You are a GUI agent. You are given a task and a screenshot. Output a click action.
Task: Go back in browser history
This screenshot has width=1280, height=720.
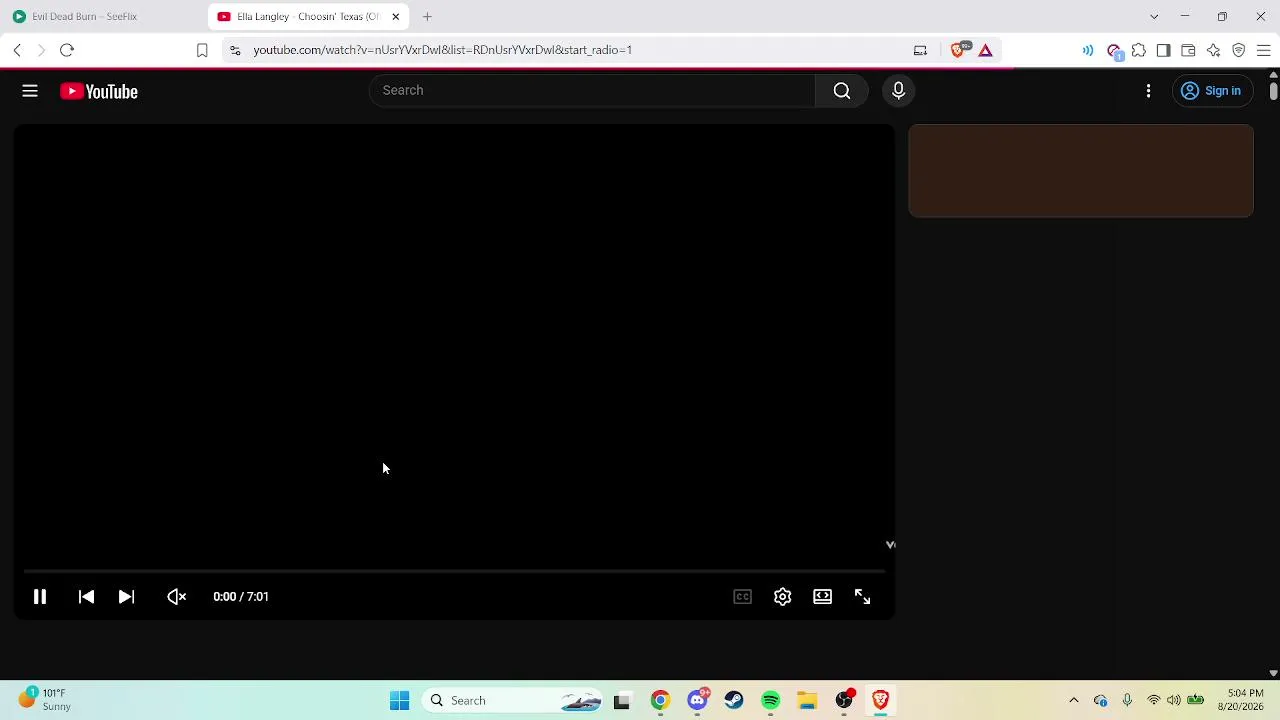pyautogui.click(x=17, y=50)
